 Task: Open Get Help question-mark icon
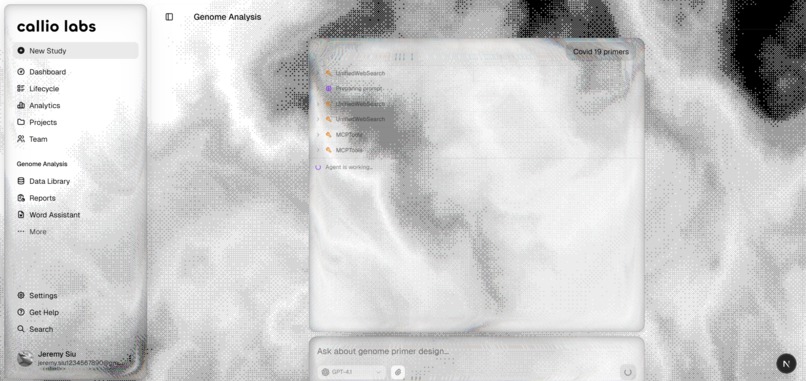21,312
